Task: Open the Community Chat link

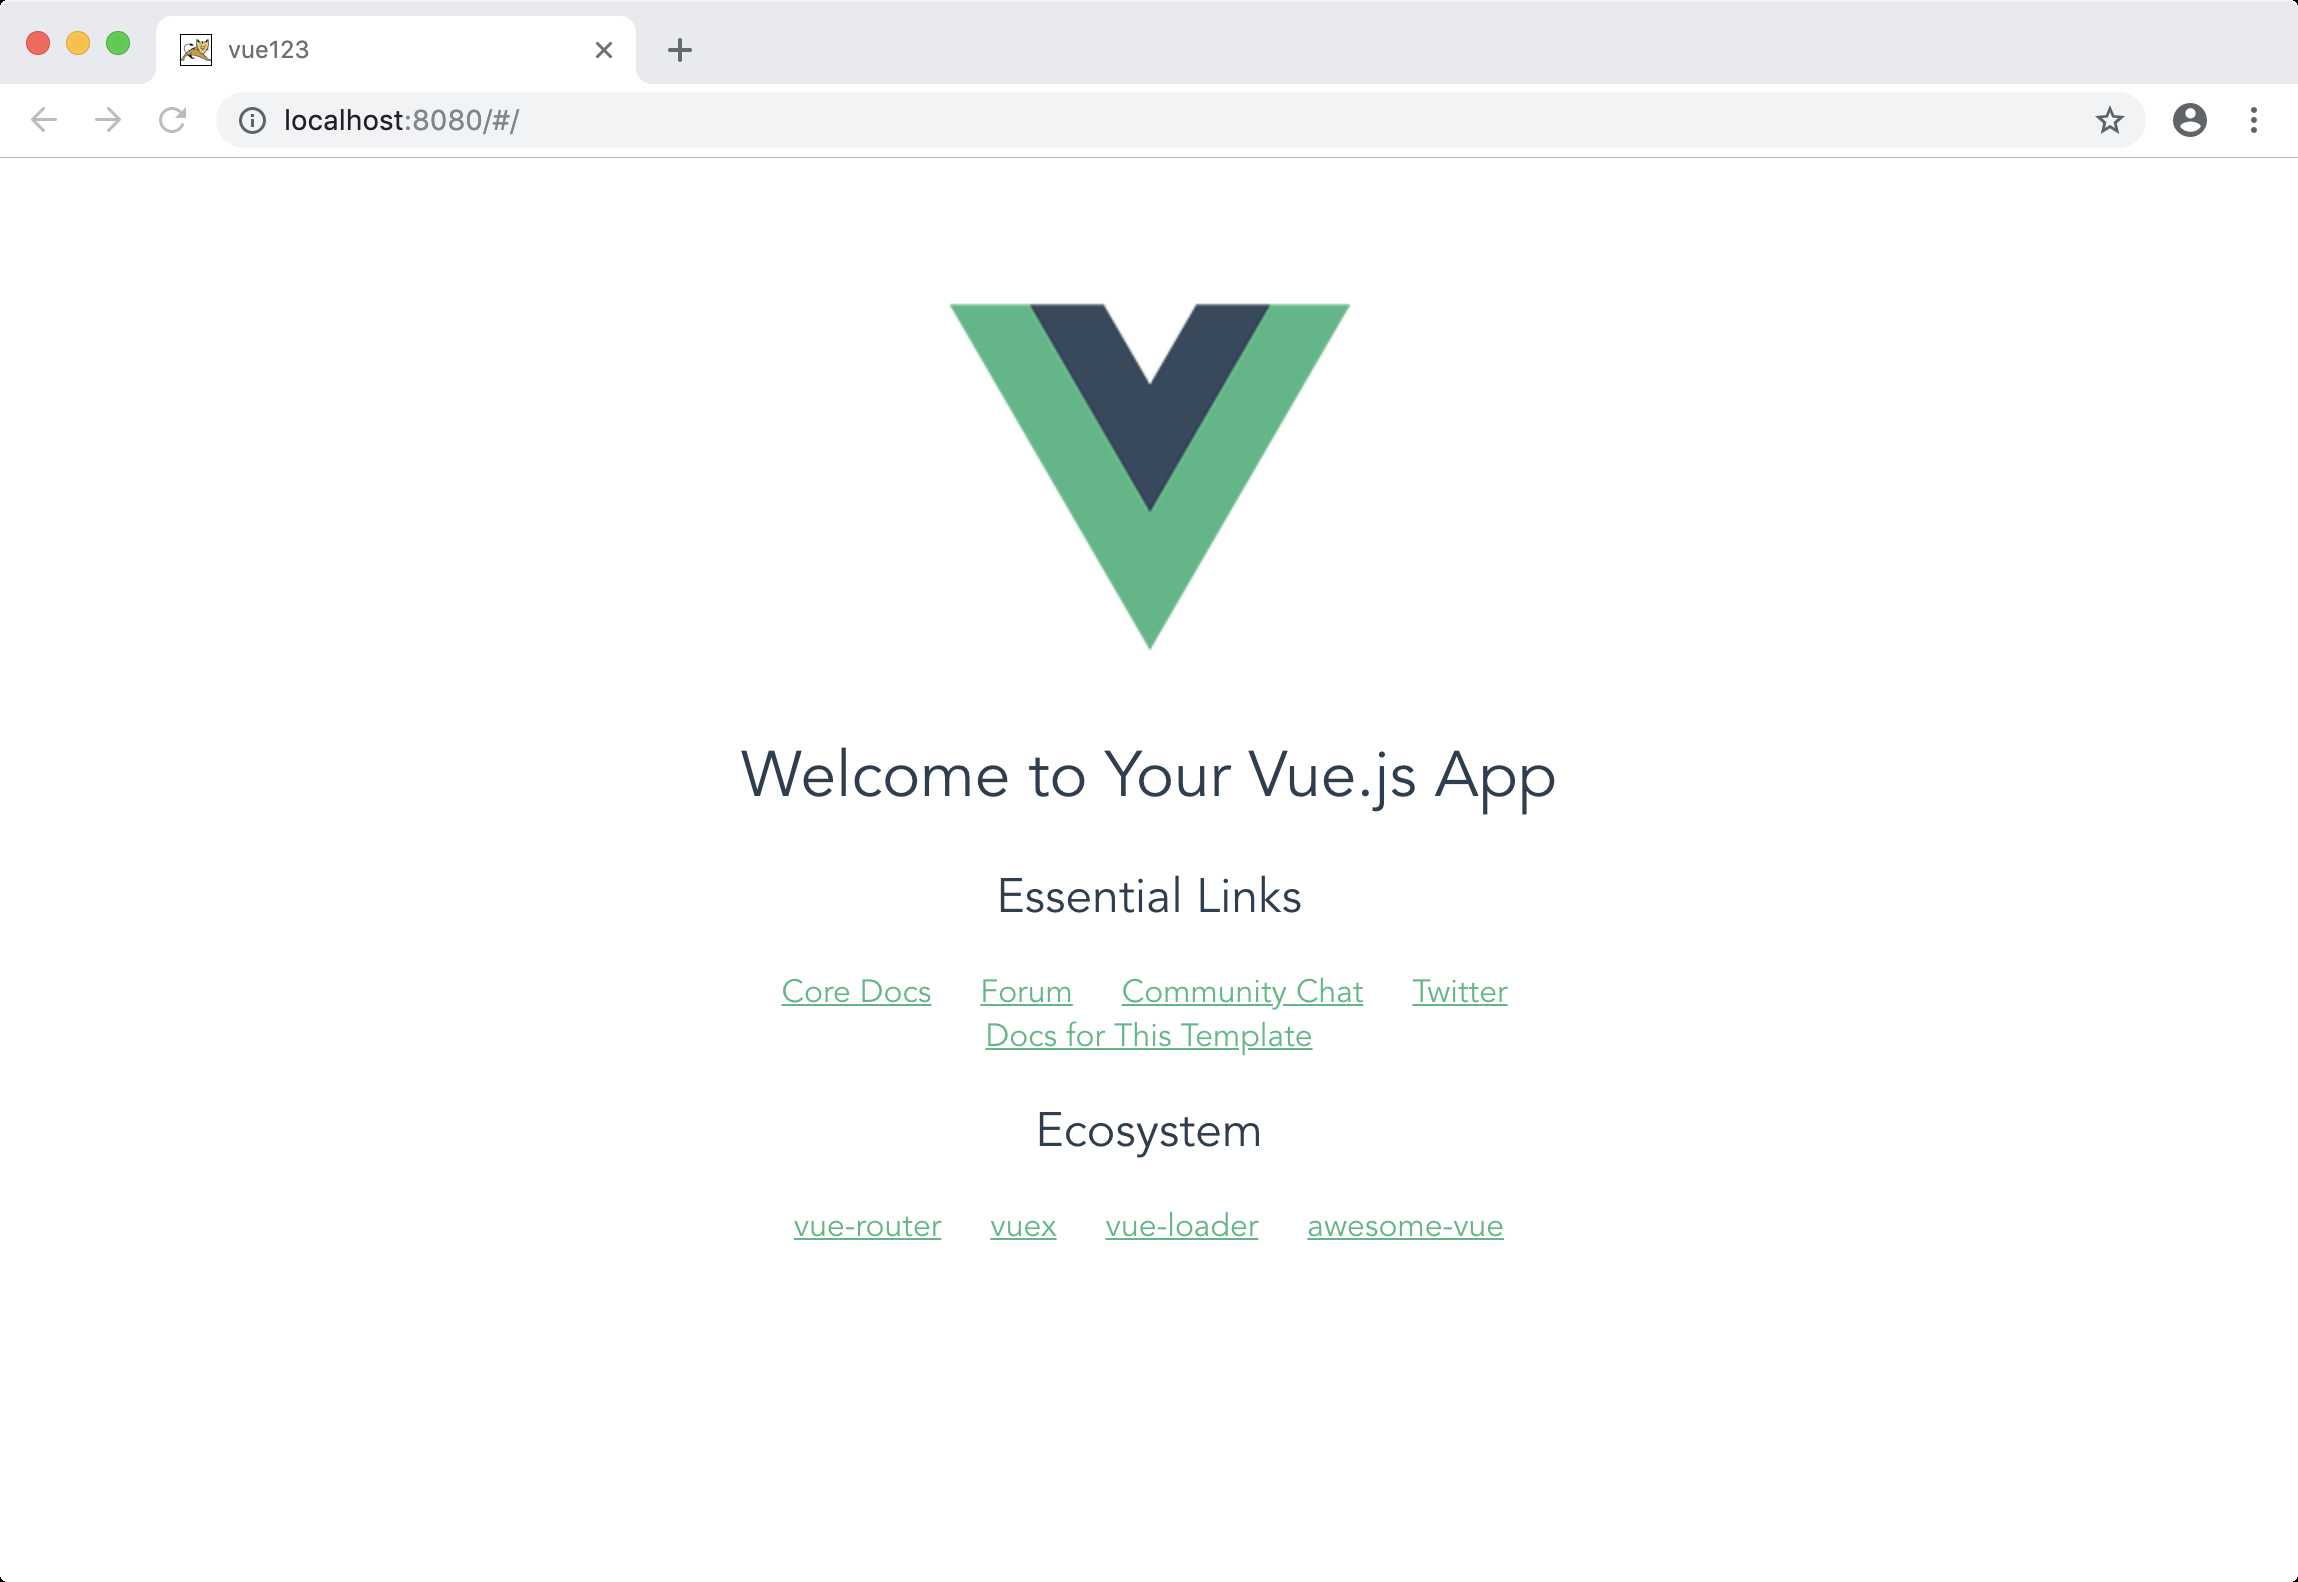Action: [x=1242, y=991]
